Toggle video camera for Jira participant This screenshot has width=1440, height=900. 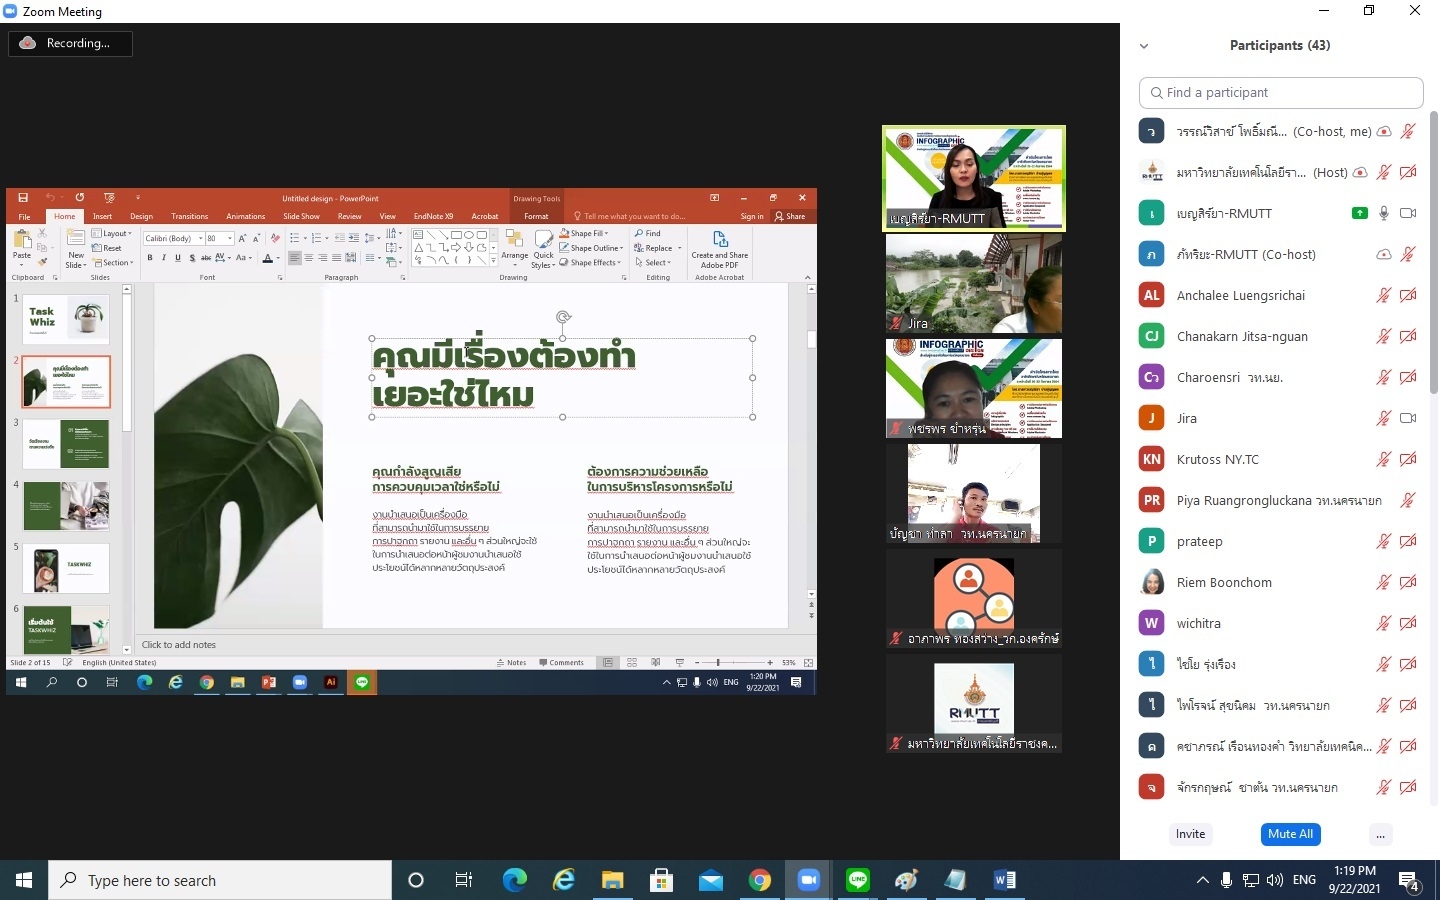click(x=1408, y=418)
